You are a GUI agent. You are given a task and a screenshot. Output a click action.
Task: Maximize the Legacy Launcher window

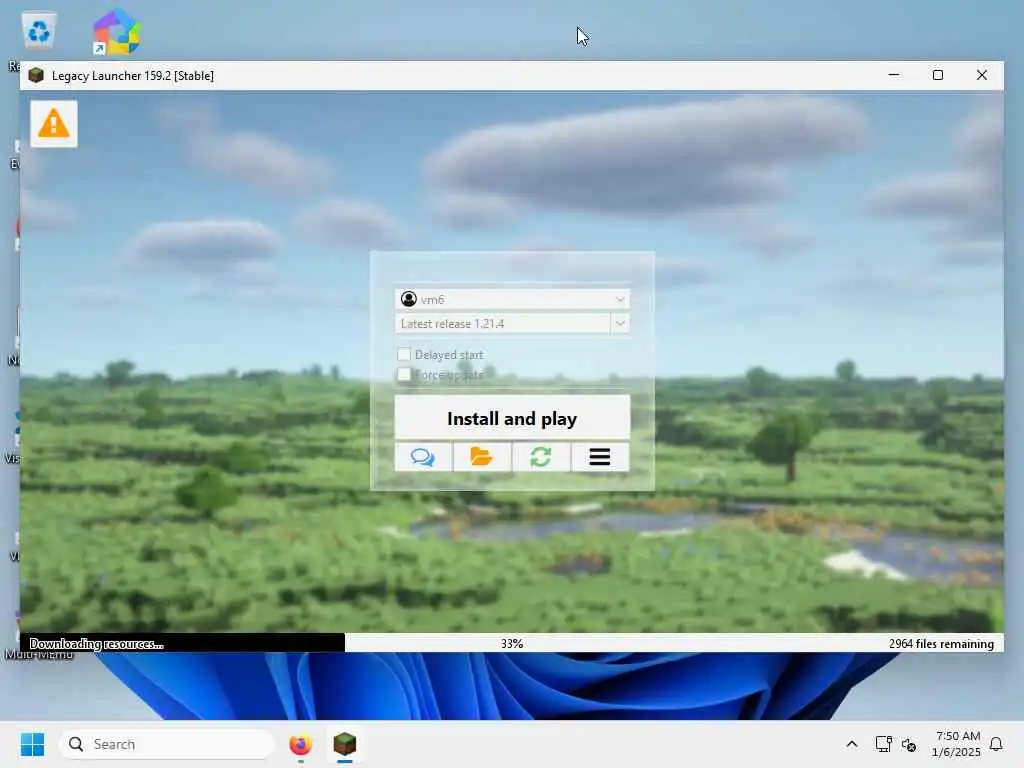[938, 75]
